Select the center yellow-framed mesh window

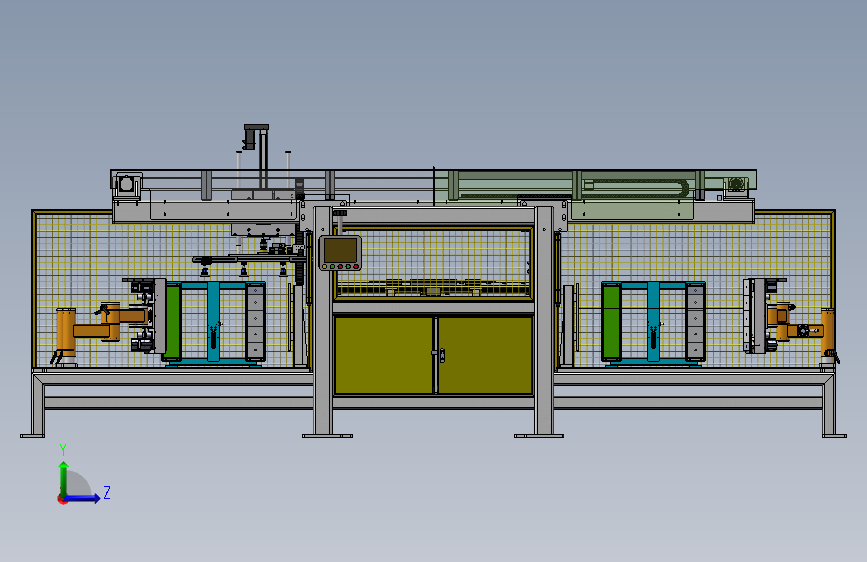click(x=433, y=263)
